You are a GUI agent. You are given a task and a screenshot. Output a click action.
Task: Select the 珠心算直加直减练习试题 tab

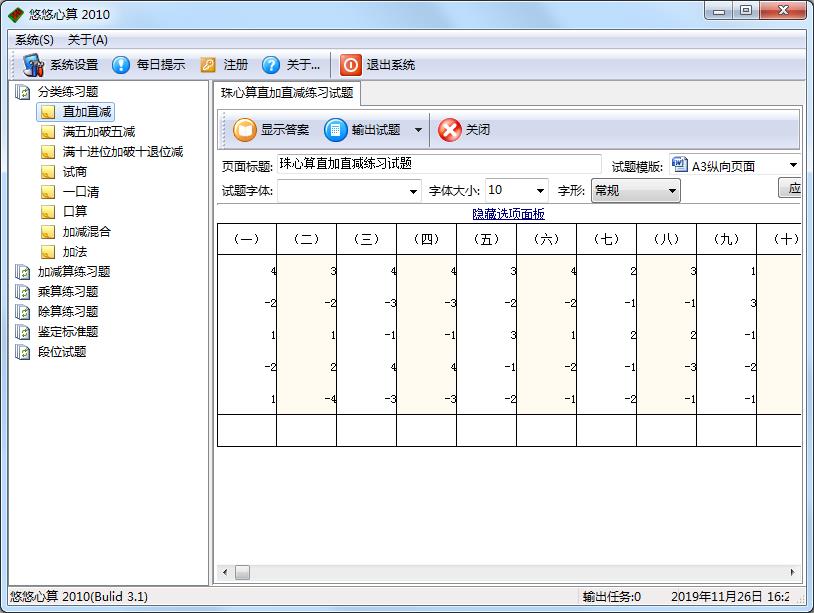click(x=287, y=93)
